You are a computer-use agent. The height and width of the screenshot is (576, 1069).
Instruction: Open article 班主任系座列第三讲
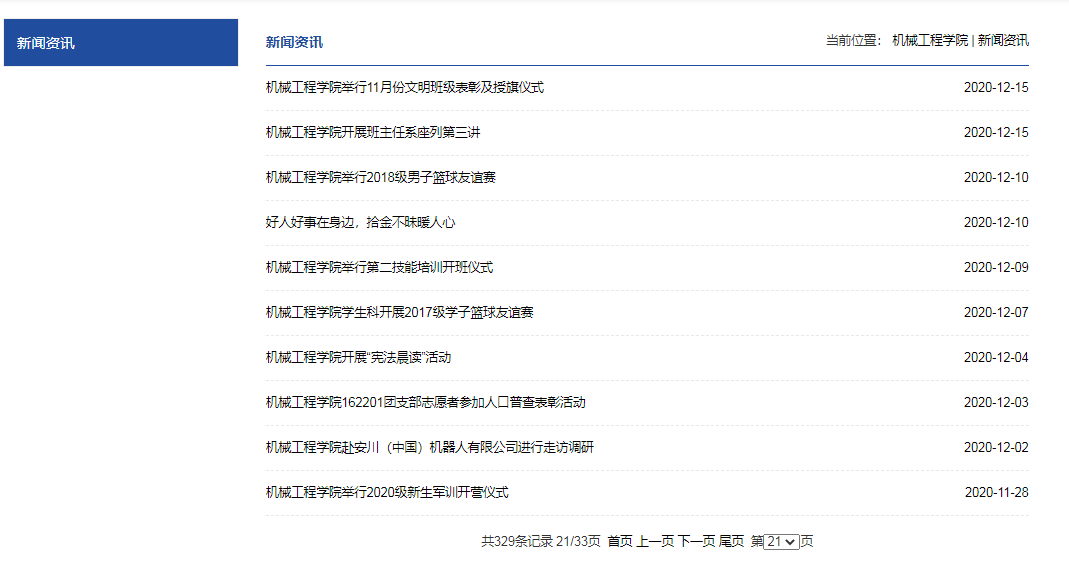pos(373,133)
